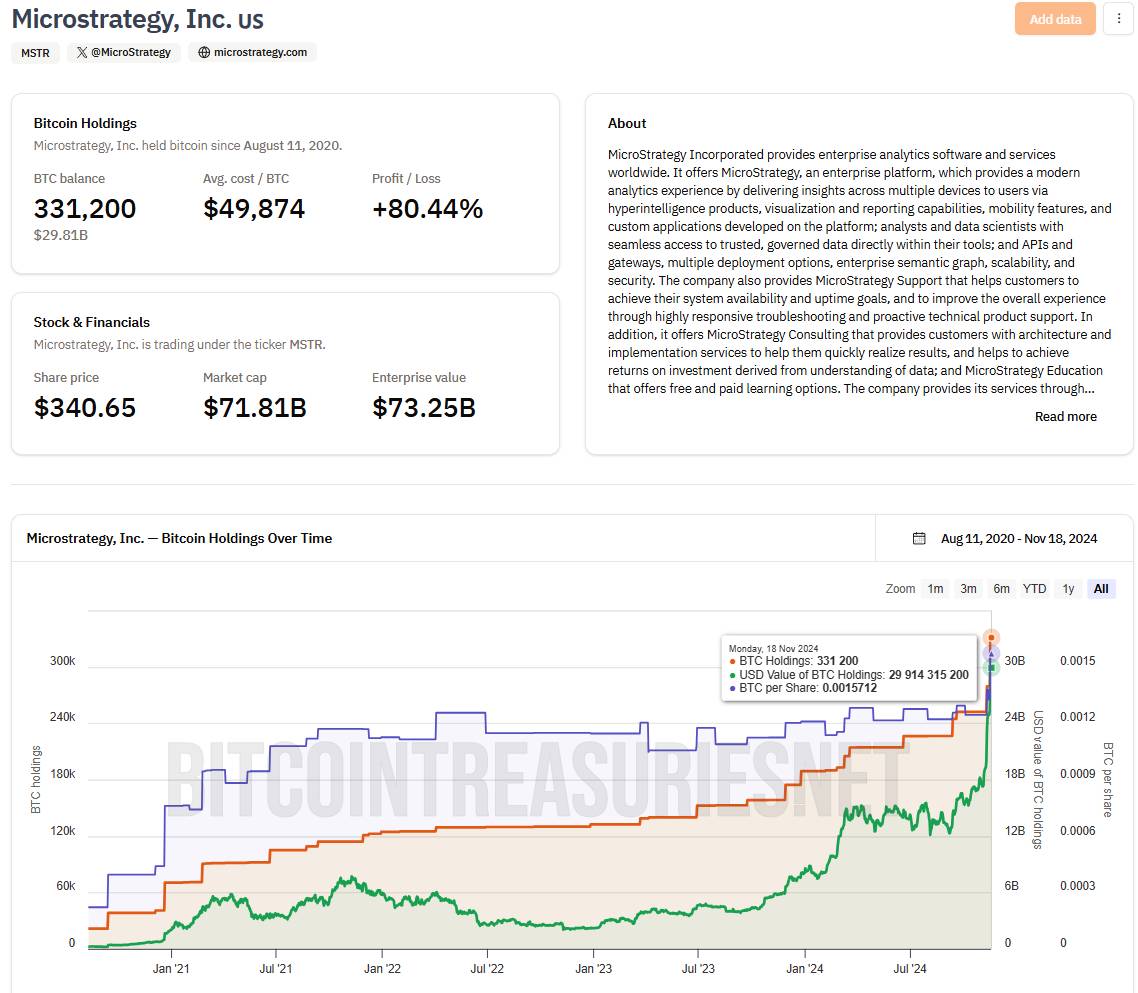This screenshot has height=993, width=1138.
Task: Click the Microstrategy, Inc. page title
Action: click(x=137, y=19)
